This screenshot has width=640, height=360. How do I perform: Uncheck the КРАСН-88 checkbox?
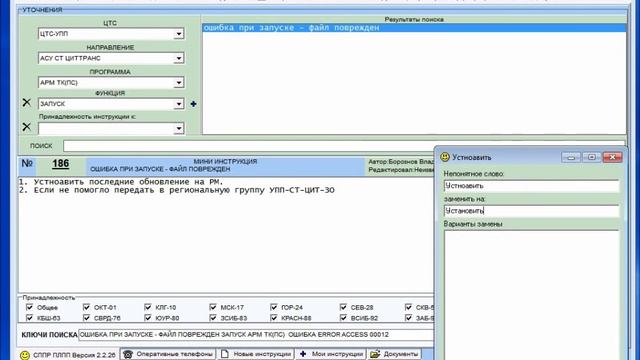coord(274,318)
